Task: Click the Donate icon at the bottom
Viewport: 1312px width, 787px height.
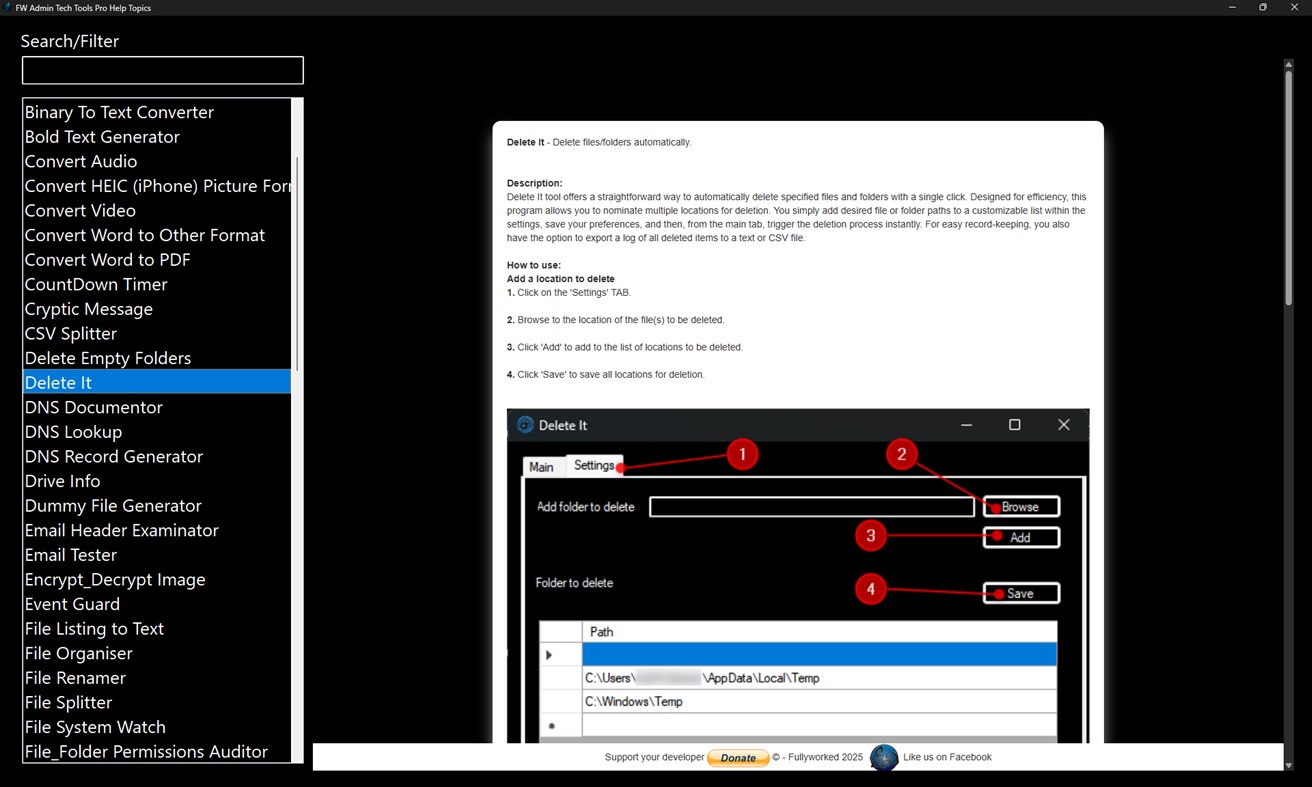Action: coord(738,758)
